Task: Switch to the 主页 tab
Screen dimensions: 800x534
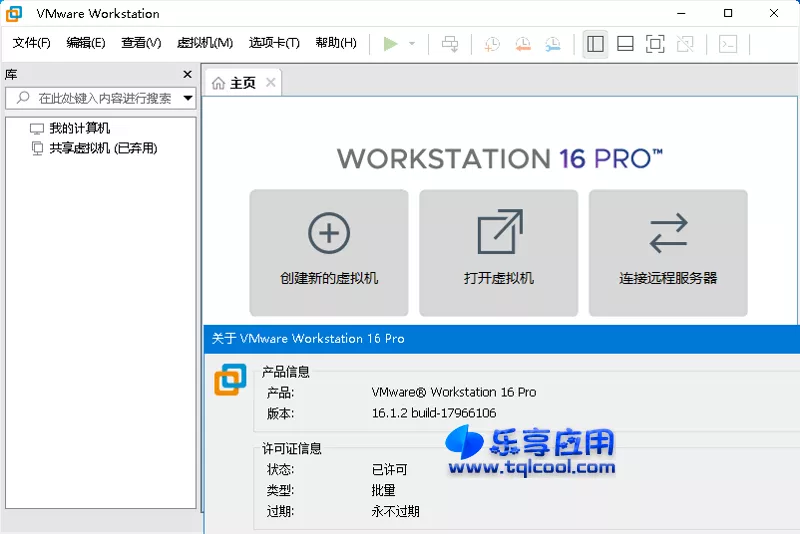Action: tap(242, 83)
